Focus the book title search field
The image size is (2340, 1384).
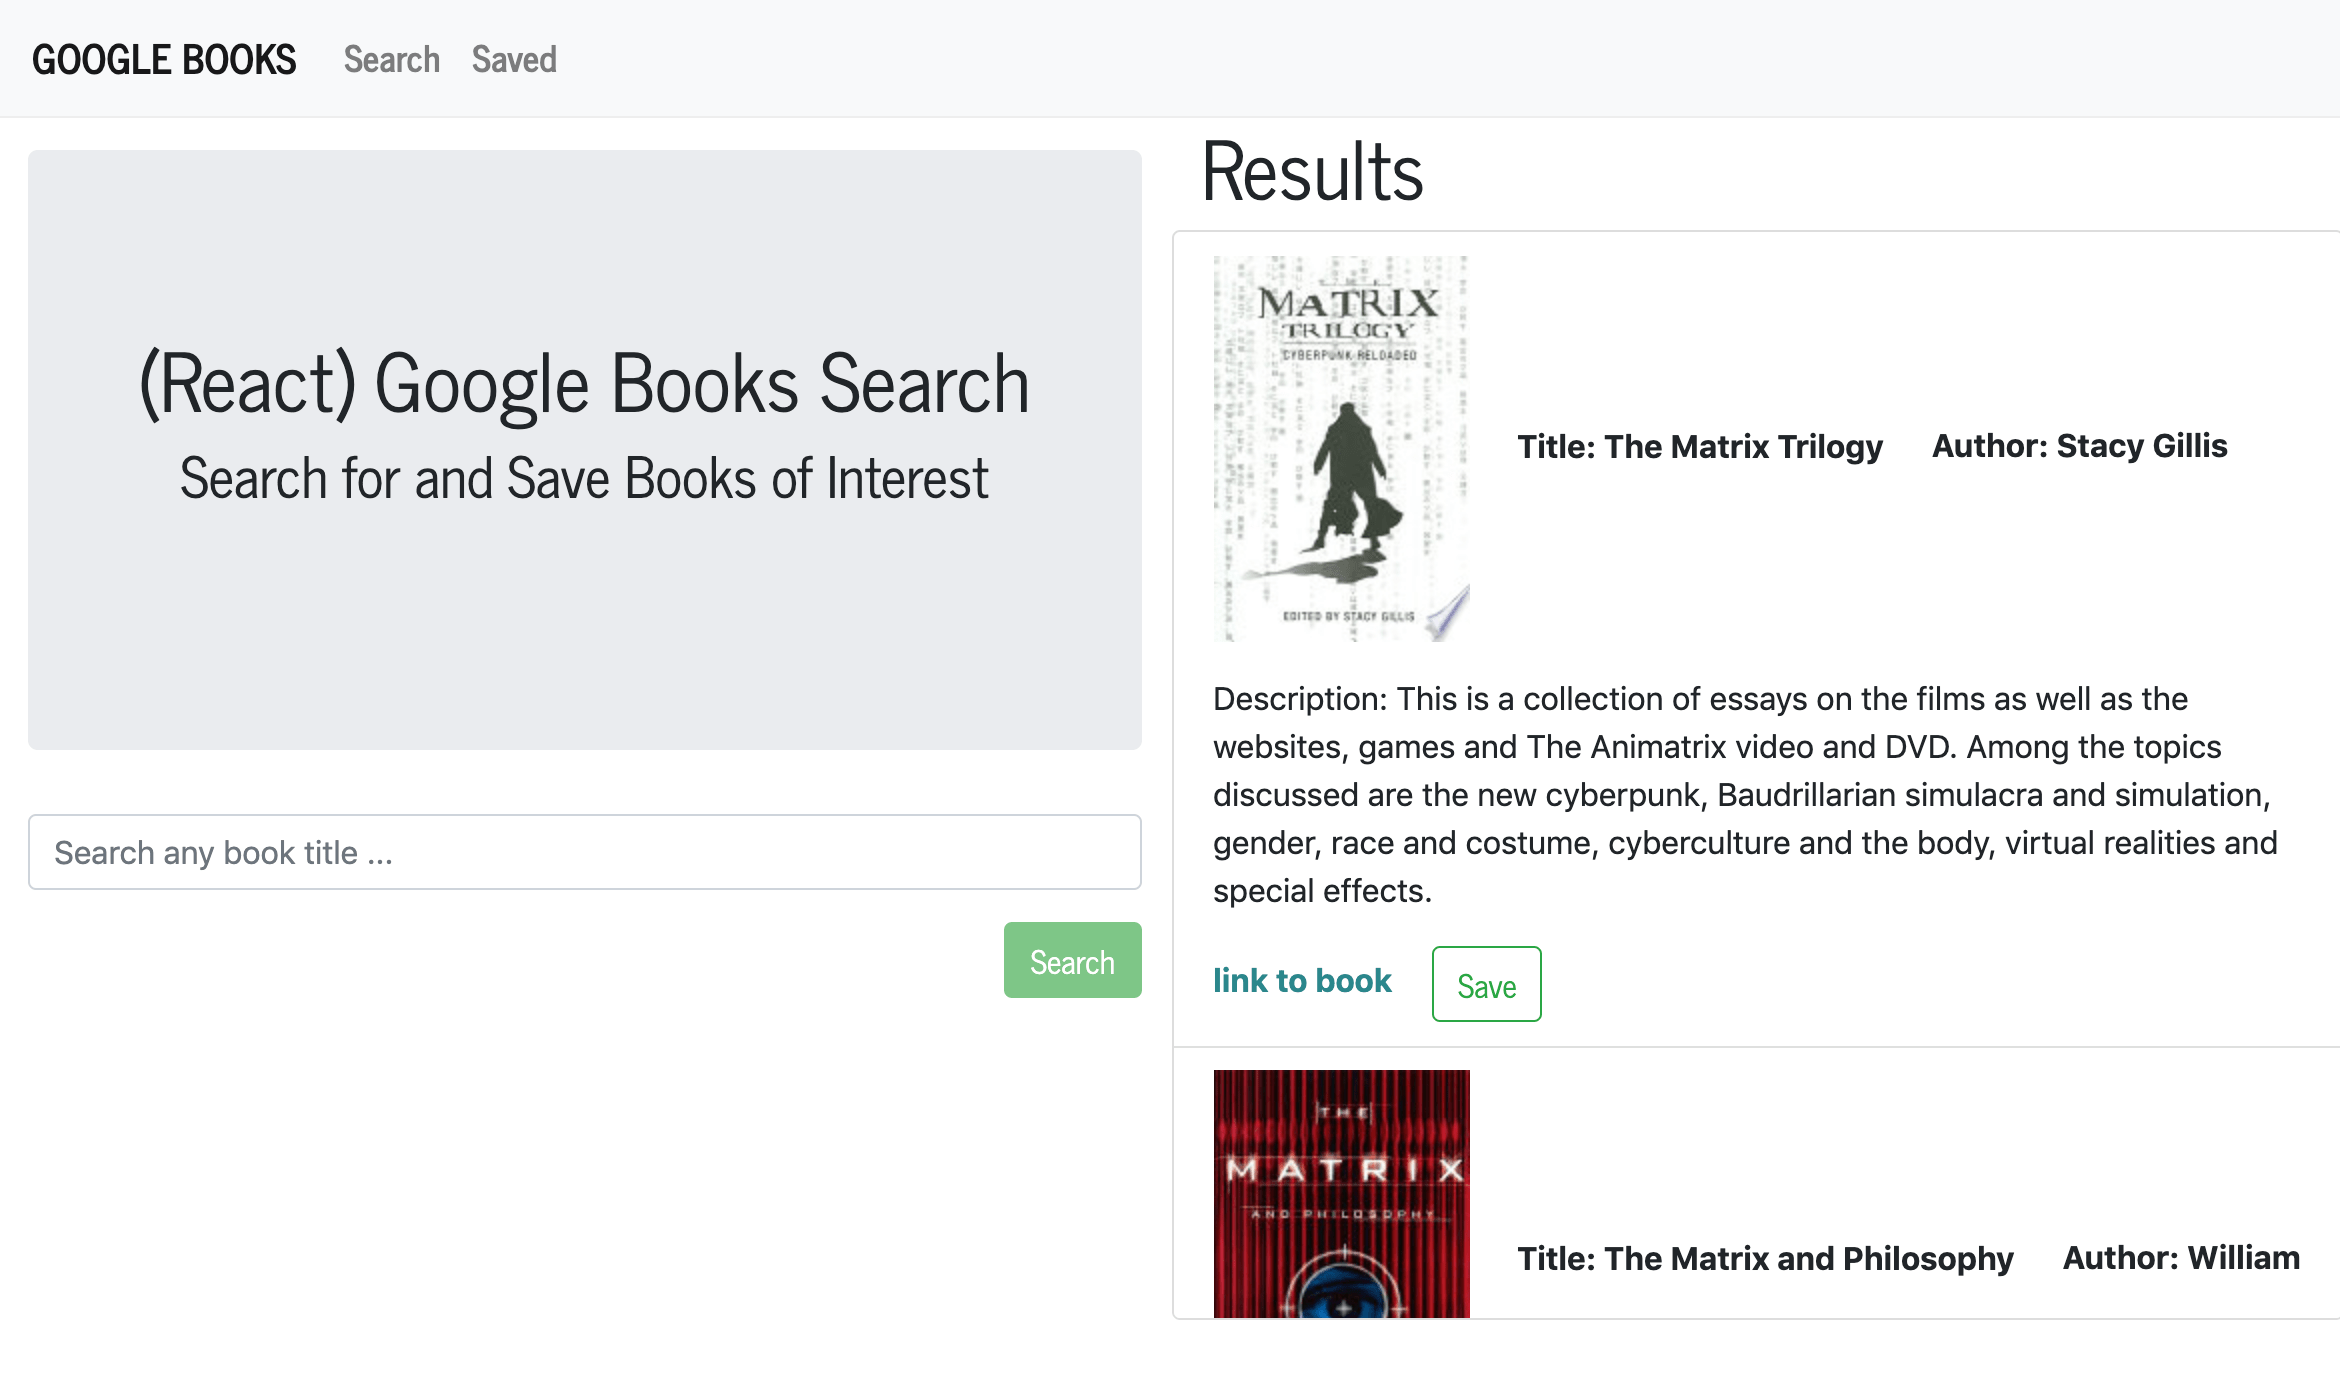click(x=584, y=852)
